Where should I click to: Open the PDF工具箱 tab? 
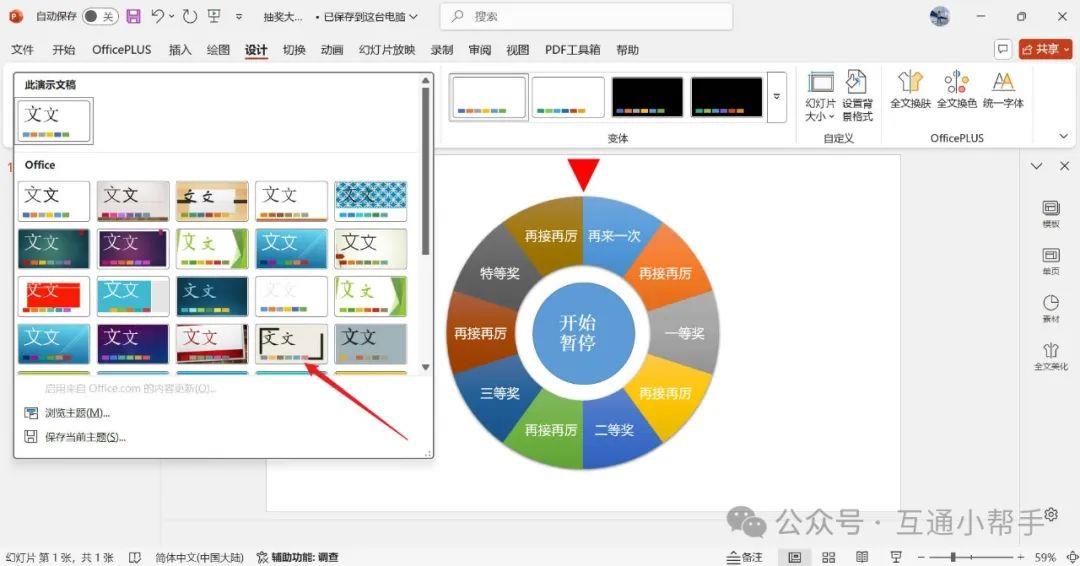pyautogui.click(x=572, y=50)
